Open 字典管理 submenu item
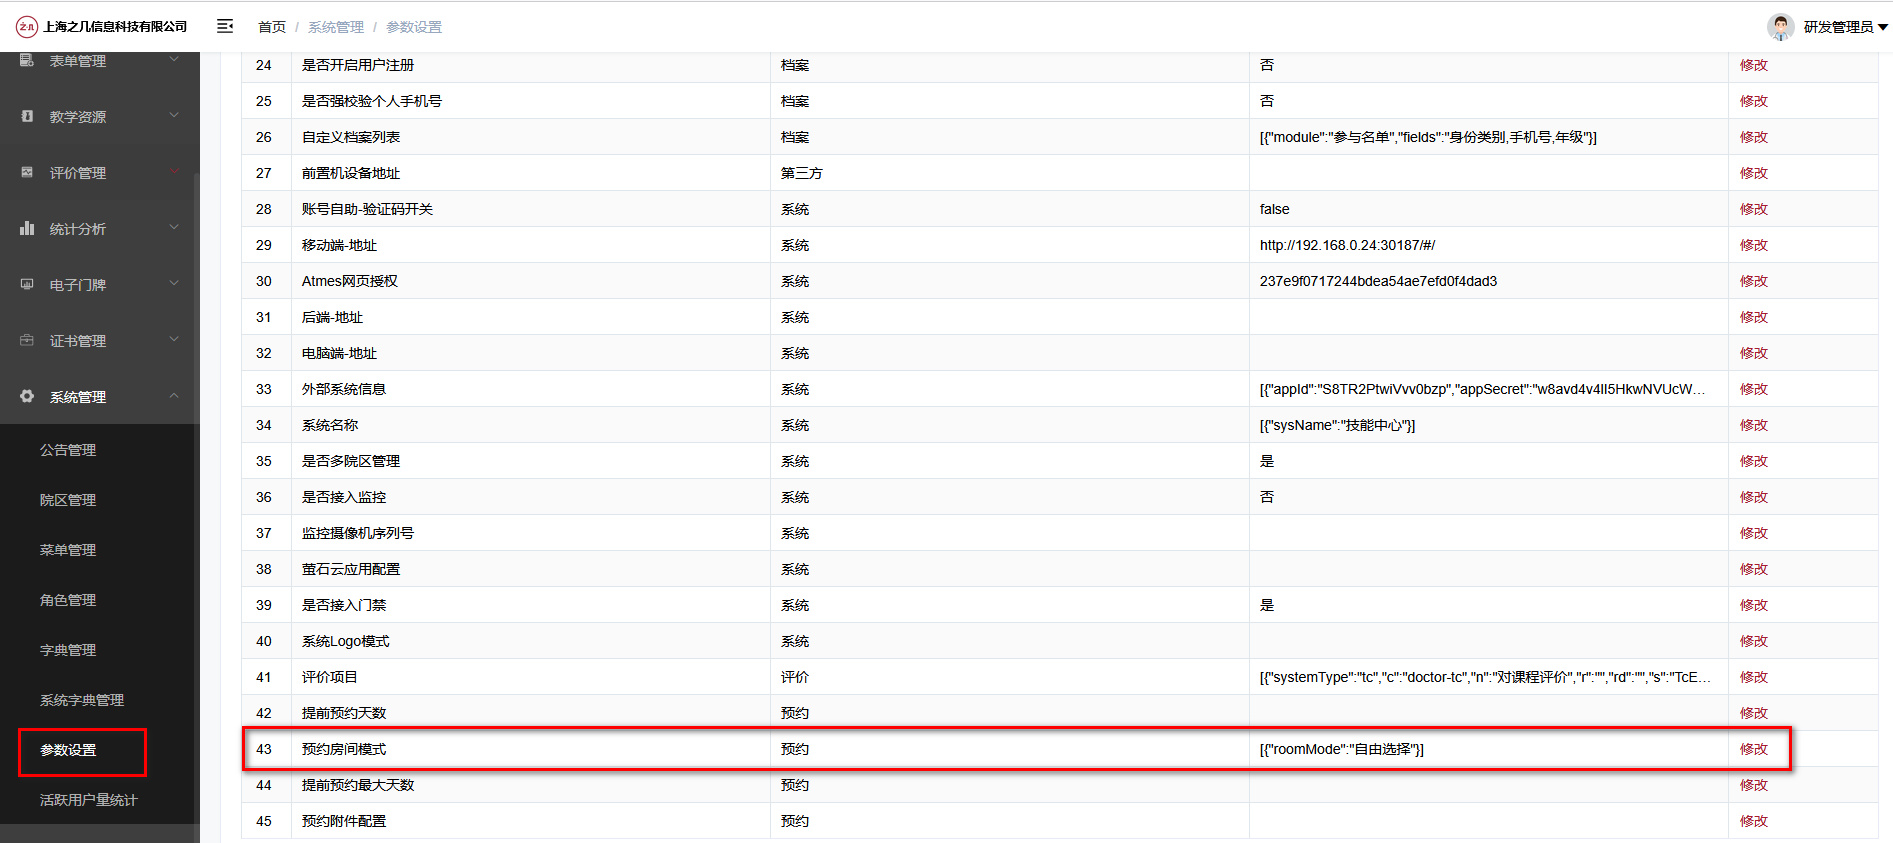This screenshot has height=843, width=1893. (68, 650)
